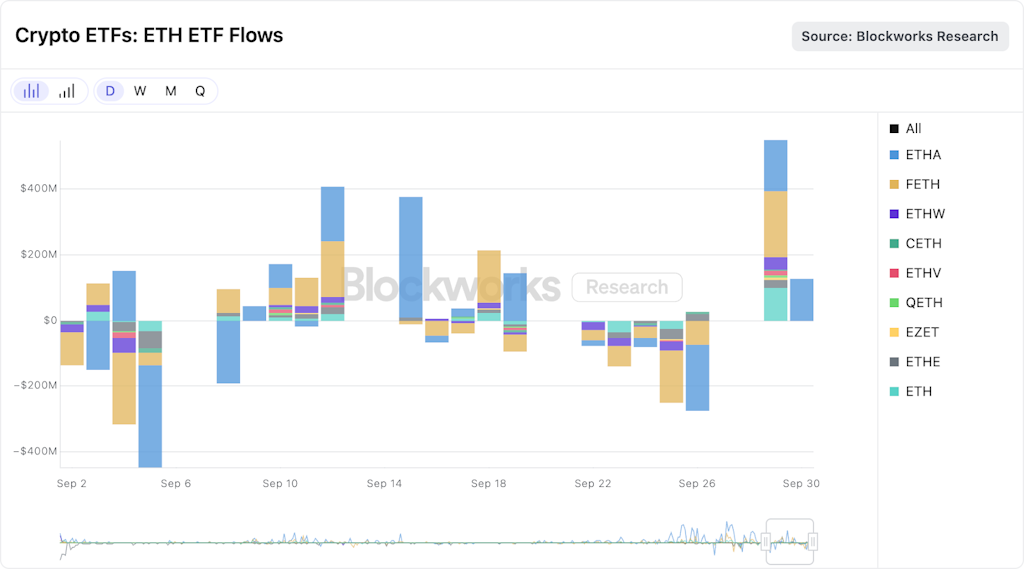Click the EZET yellow legend icon

click(894, 332)
